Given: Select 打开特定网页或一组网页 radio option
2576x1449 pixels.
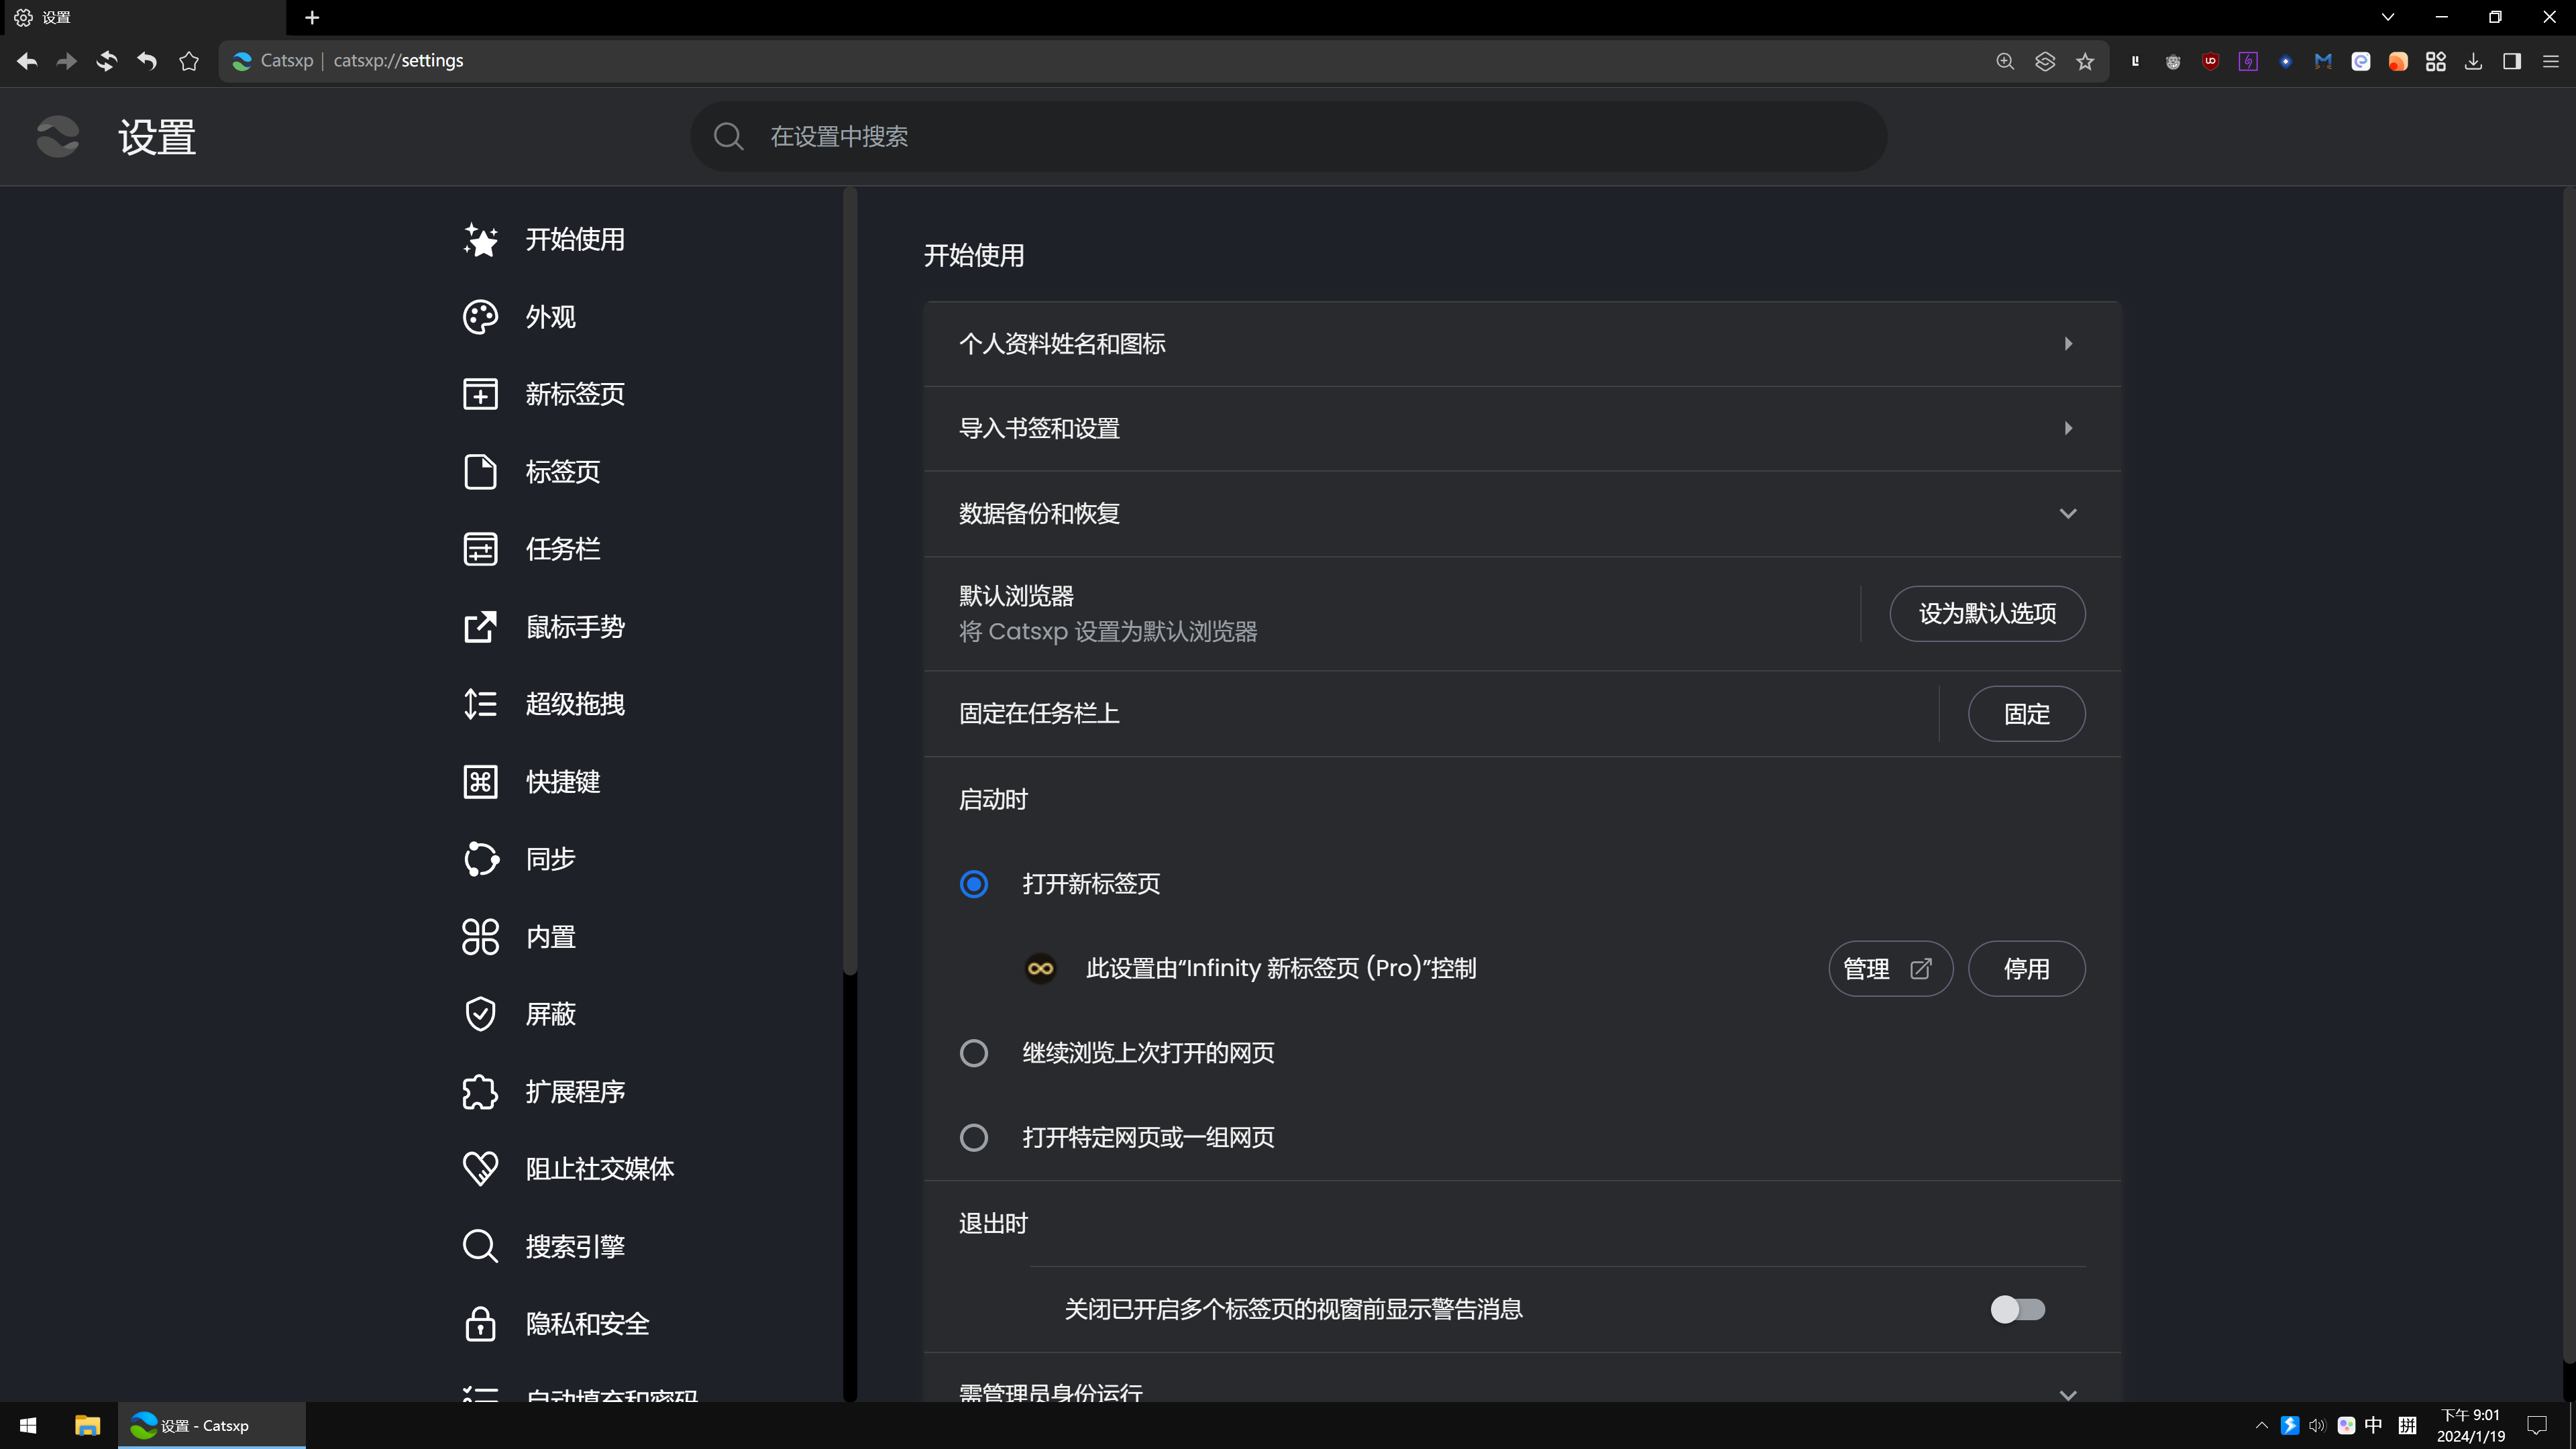Looking at the screenshot, I should [x=973, y=1138].
